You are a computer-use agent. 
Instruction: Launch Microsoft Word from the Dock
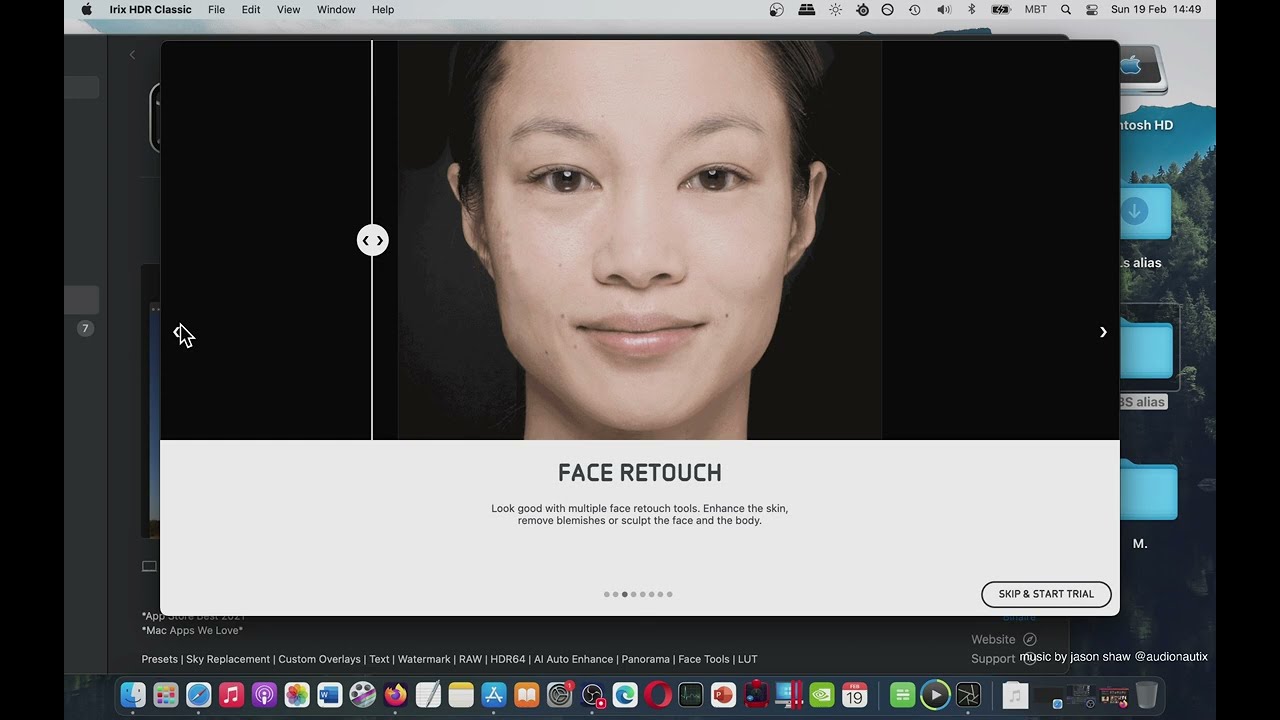[329, 695]
